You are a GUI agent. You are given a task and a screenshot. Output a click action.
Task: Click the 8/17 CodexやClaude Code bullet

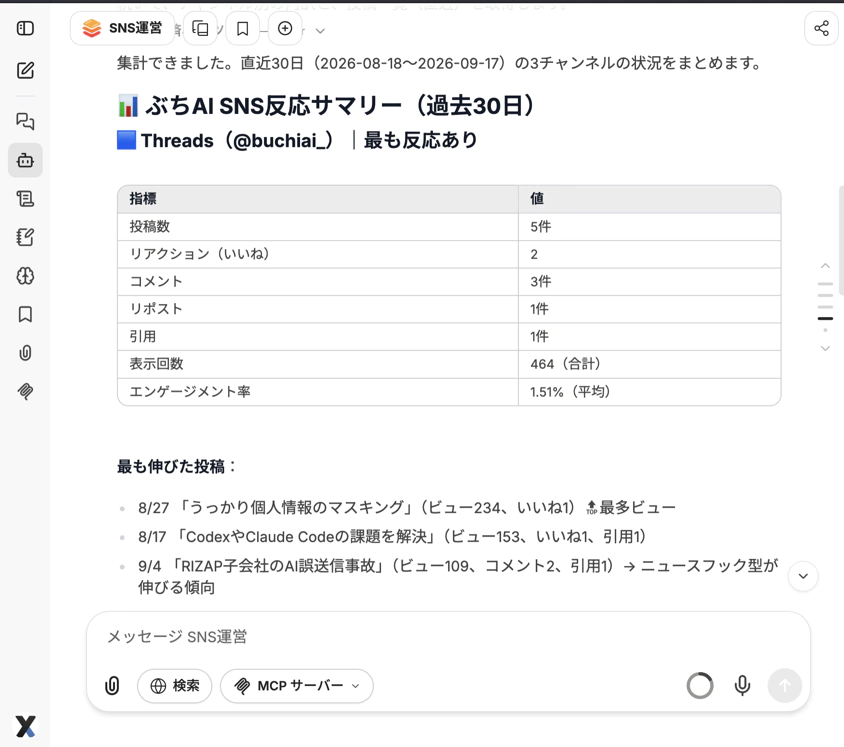(x=392, y=537)
